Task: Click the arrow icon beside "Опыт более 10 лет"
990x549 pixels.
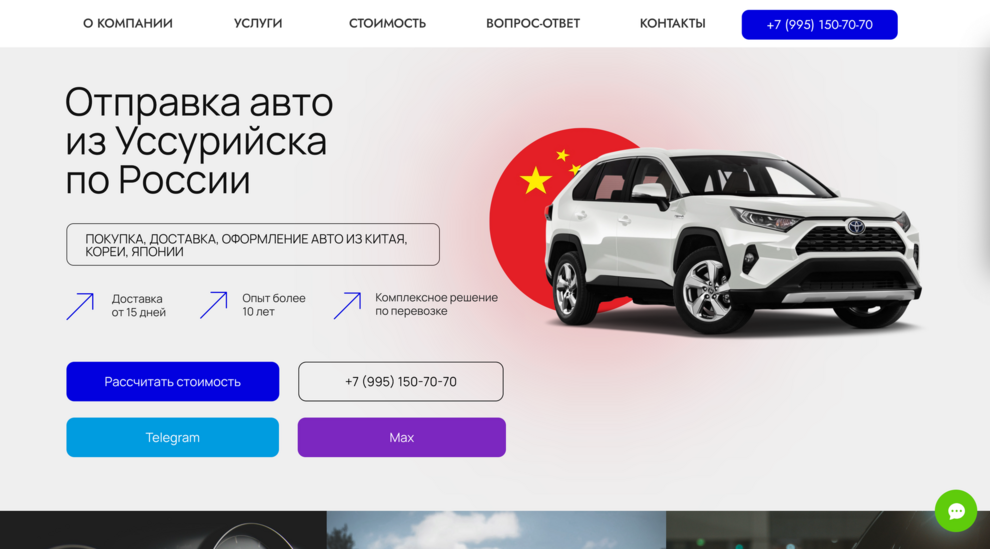Action: tap(213, 305)
